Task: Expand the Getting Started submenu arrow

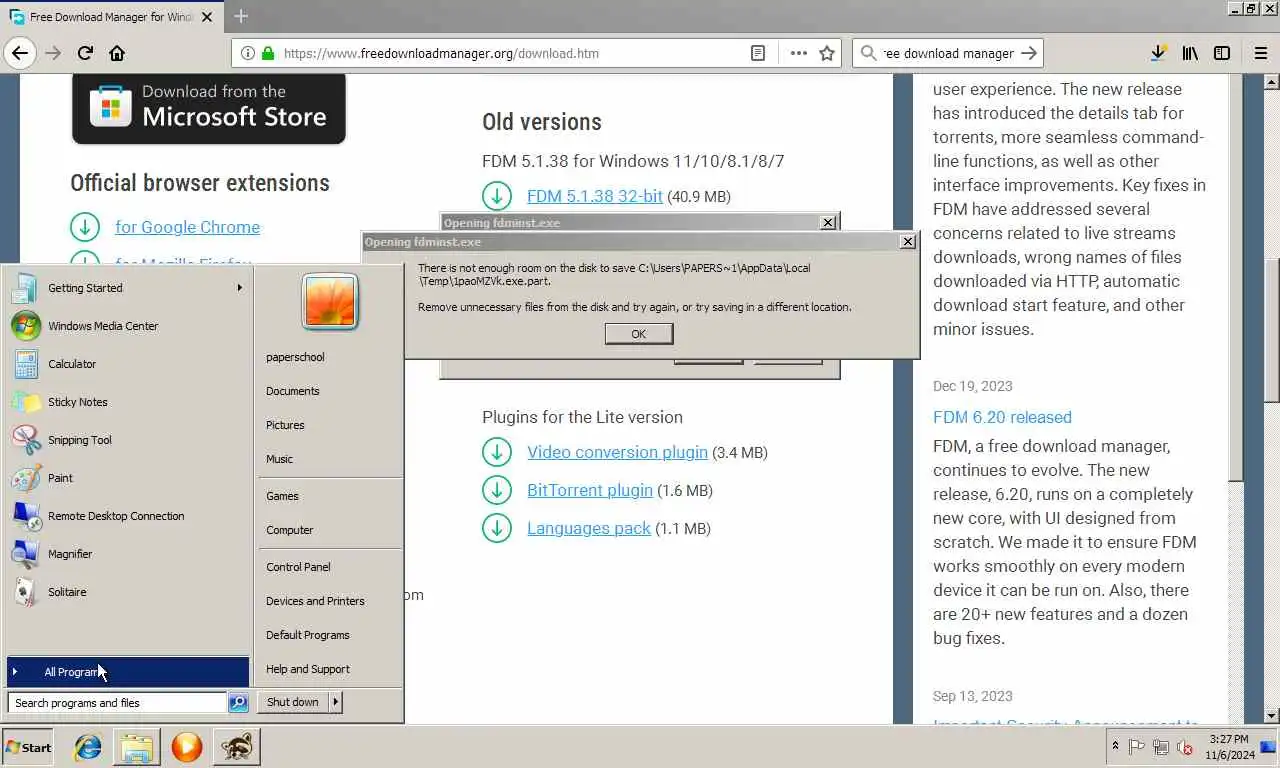Action: (x=240, y=288)
